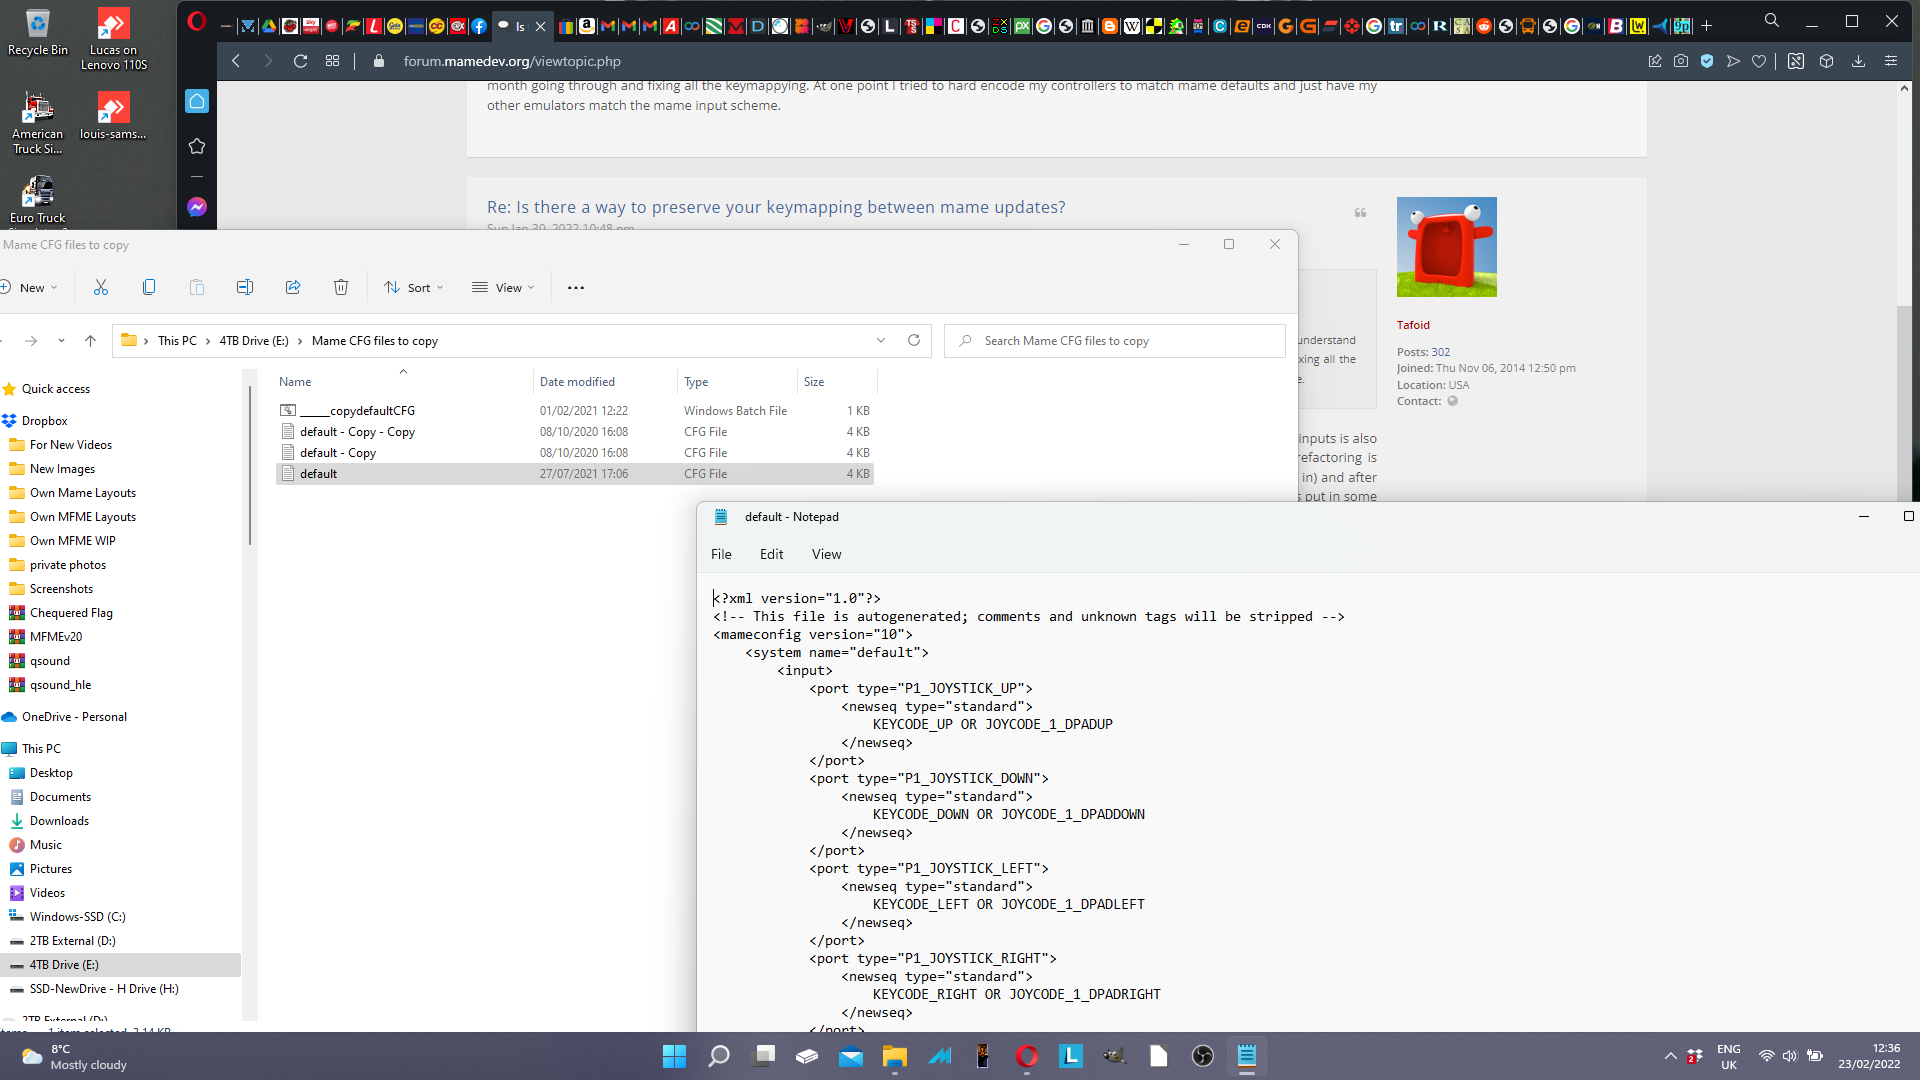Screen dimensions: 1920x1080
Task: Select the default - Copy - Copy file
Action: [x=357, y=432]
